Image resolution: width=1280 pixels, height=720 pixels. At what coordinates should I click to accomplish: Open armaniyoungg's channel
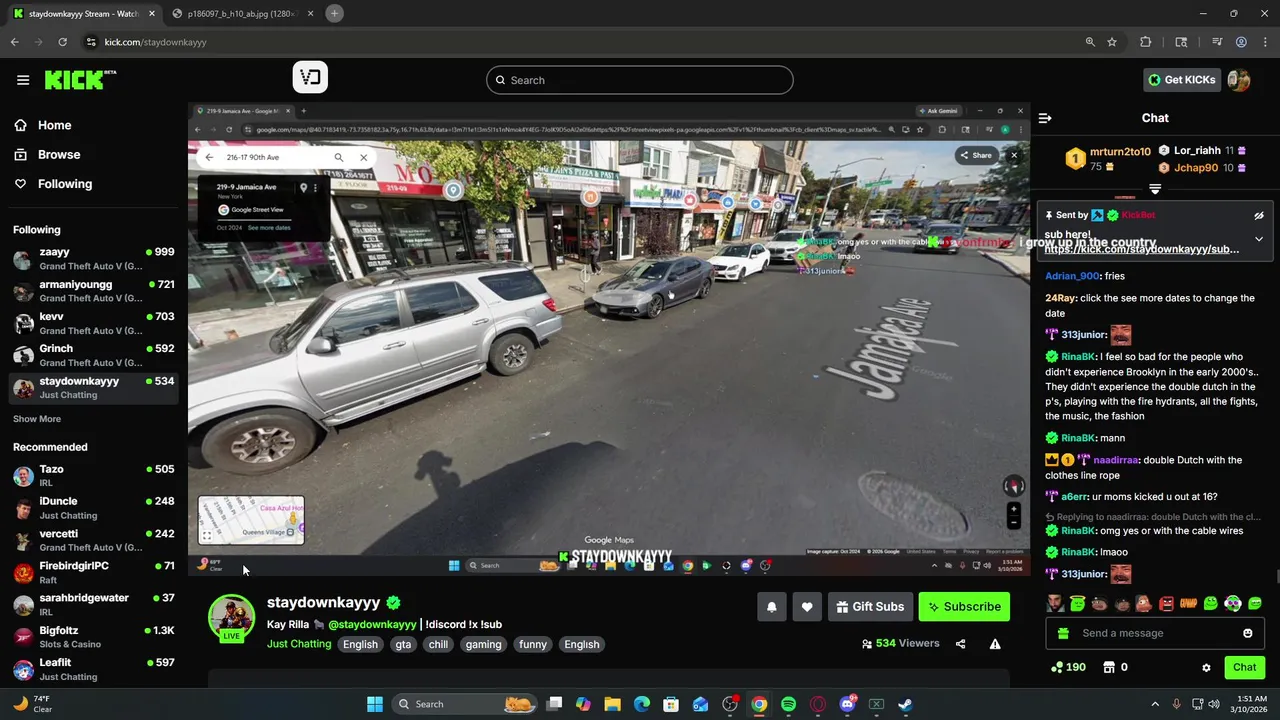(x=94, y=291)
